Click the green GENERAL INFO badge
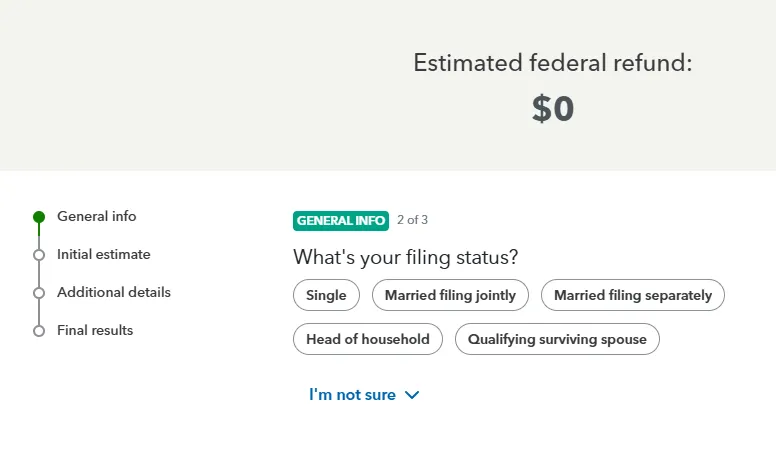 (340, 220)
